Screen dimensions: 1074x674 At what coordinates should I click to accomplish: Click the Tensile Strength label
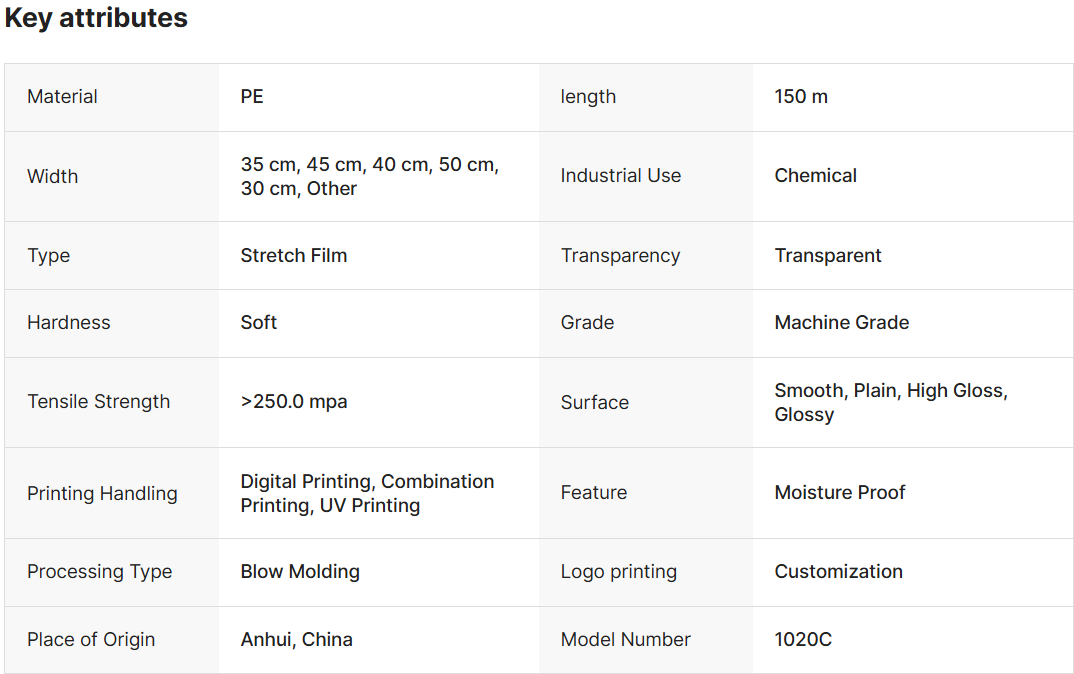[x=98, y=402]
